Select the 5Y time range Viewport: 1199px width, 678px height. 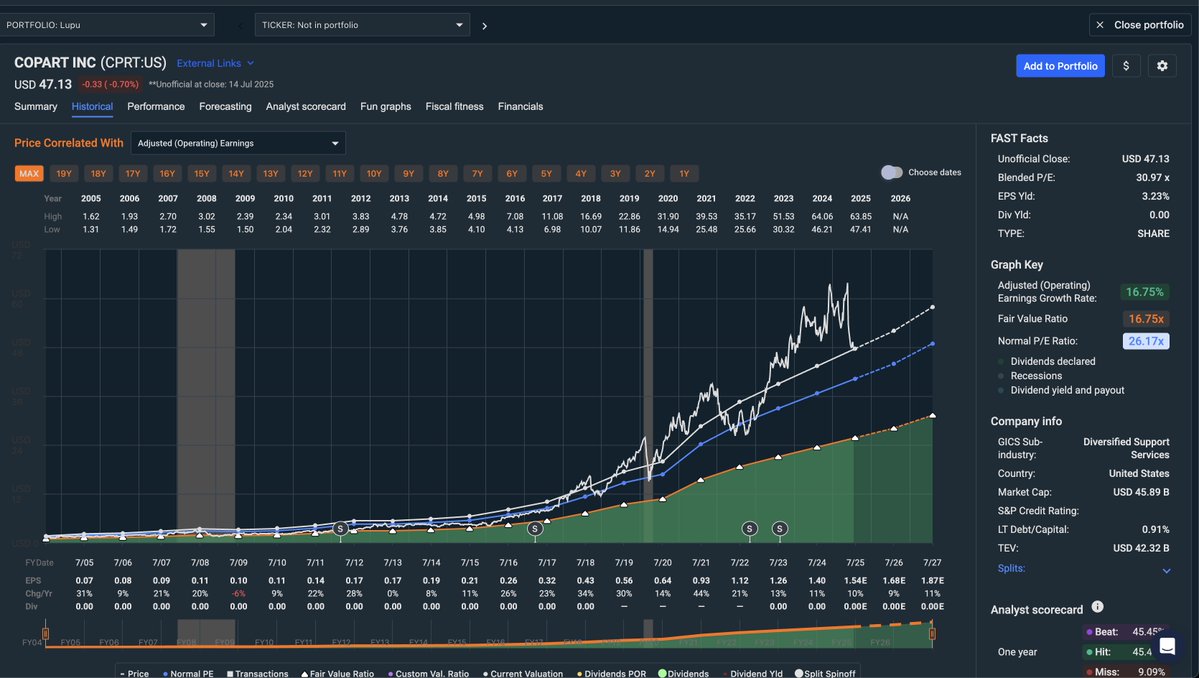547,174
